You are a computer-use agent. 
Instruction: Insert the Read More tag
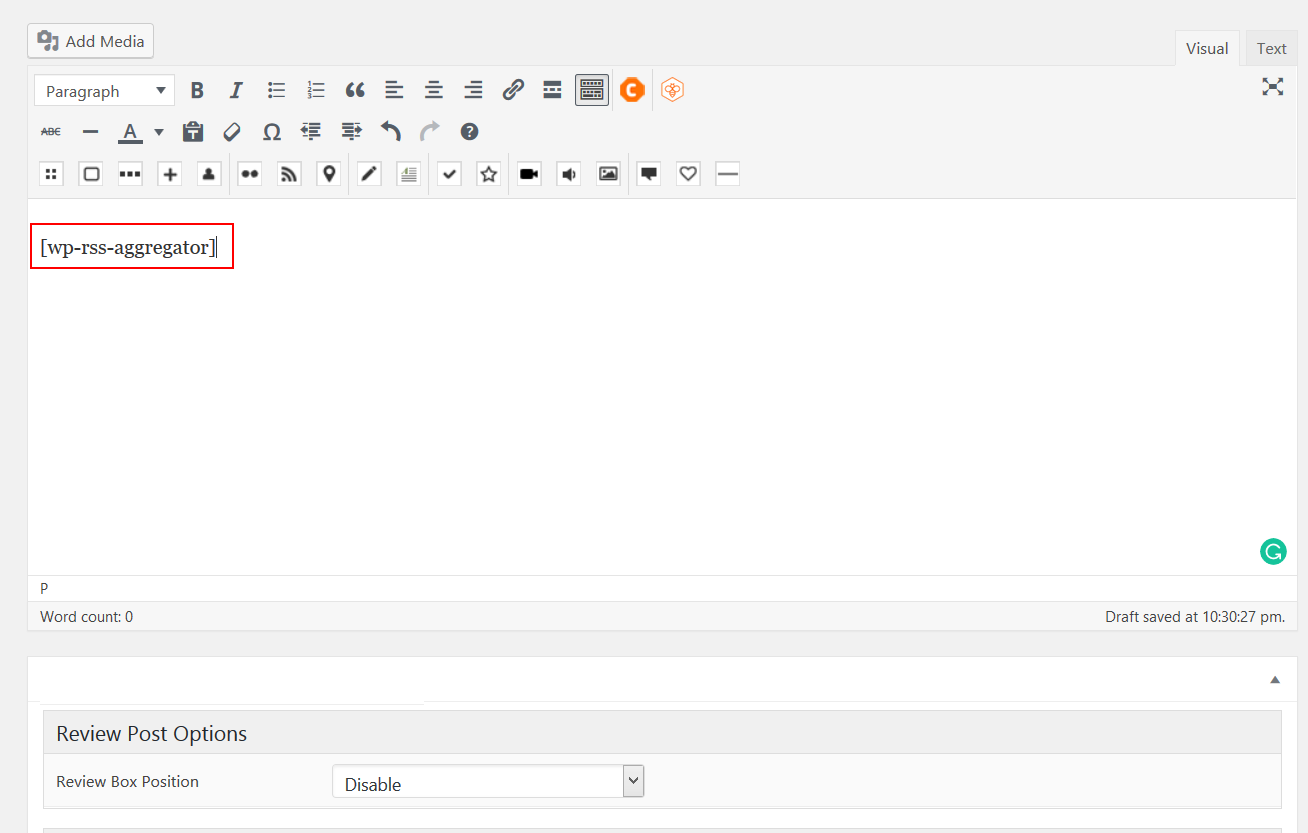pyautogui.click(x=552, y=91)
